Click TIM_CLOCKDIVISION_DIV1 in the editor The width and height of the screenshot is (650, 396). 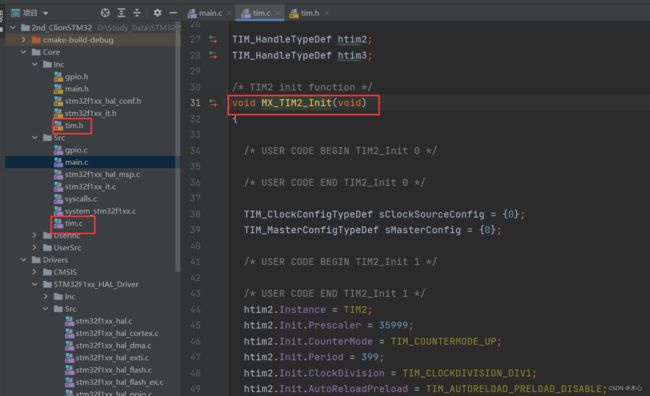pyautogui.click(x=467, y=373)
